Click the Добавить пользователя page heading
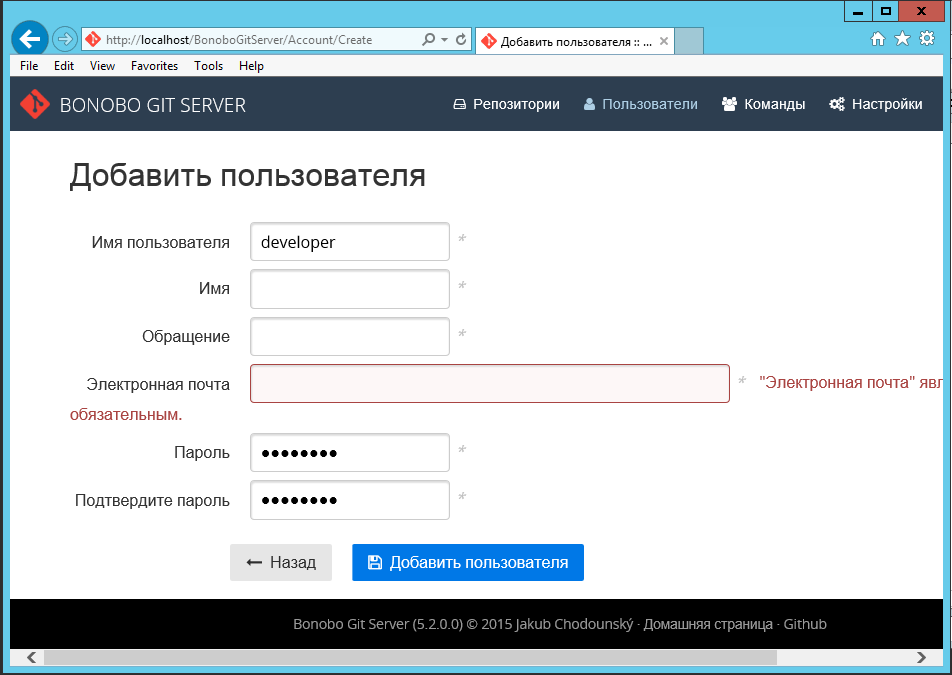This screenshot has width=952, height=675. [247, 175]
